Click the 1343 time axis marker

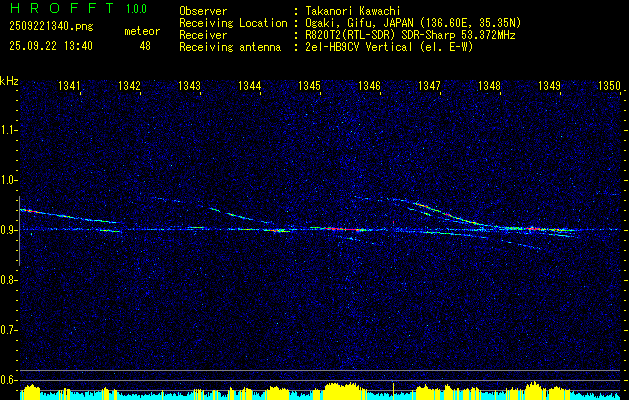[189, 85]
